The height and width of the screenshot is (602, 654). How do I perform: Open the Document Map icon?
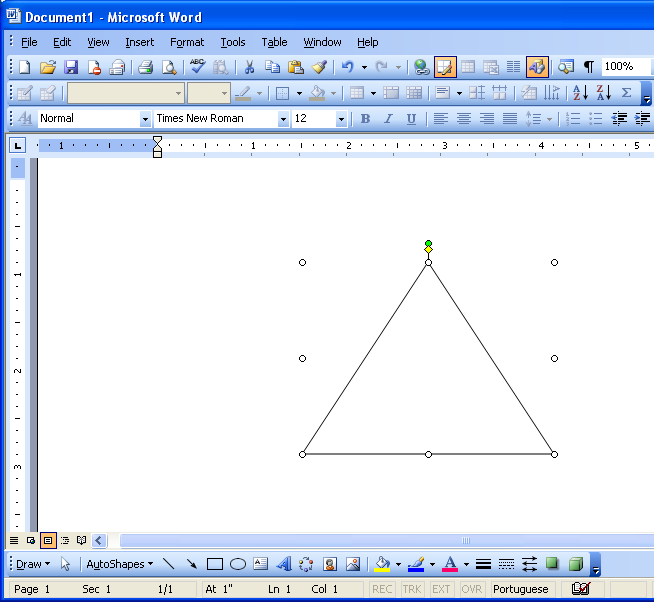click(x=566, y=67)
